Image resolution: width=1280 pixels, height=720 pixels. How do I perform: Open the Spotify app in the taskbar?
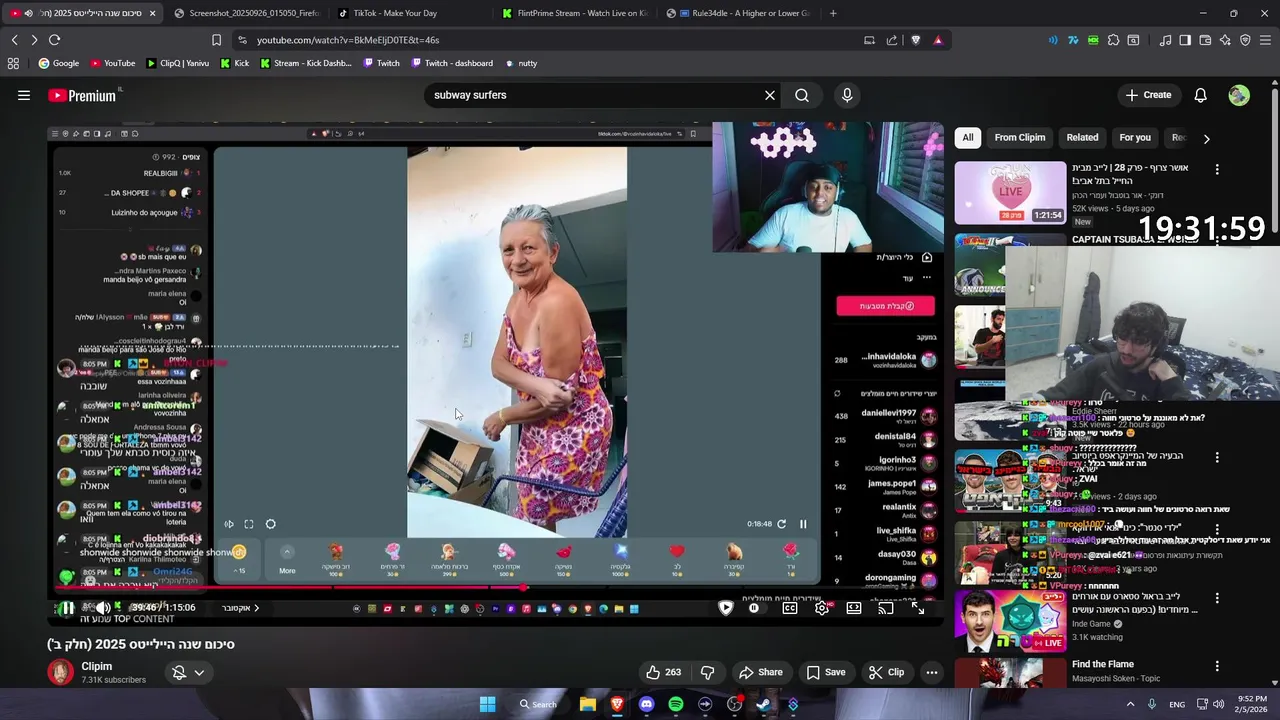click(676, 704)
